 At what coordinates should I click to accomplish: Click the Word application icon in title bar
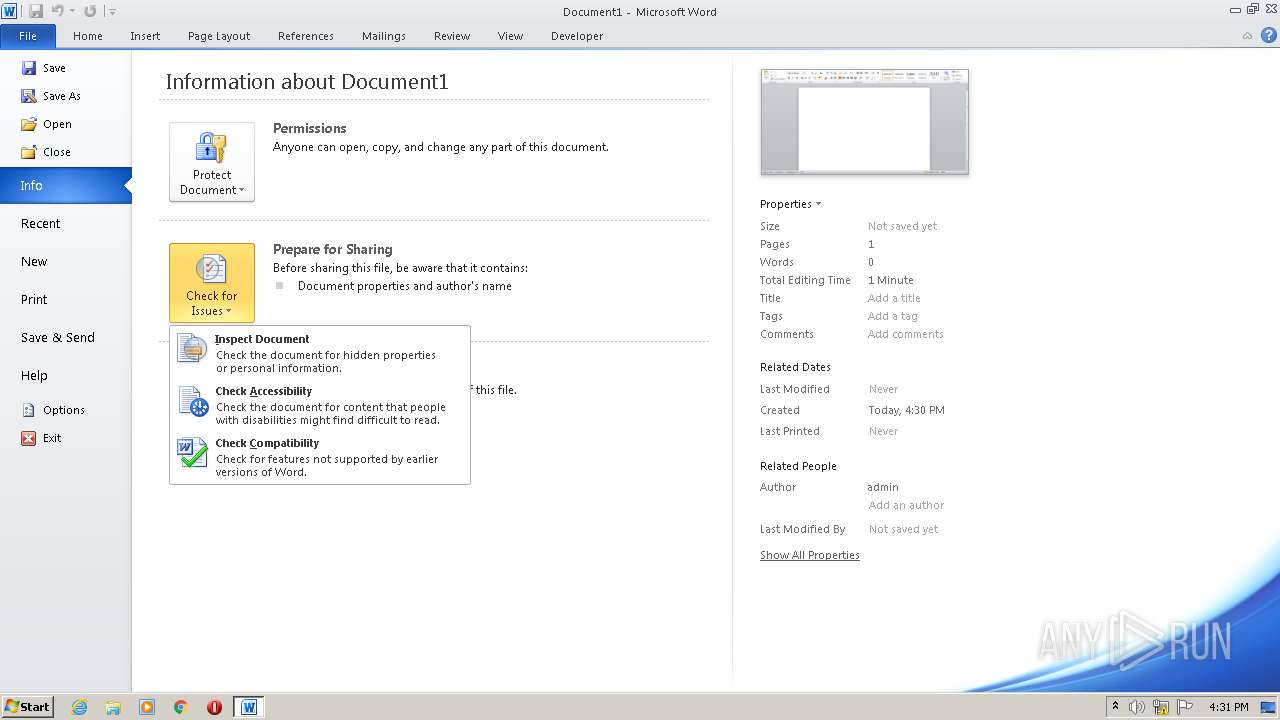click(10, 11)
